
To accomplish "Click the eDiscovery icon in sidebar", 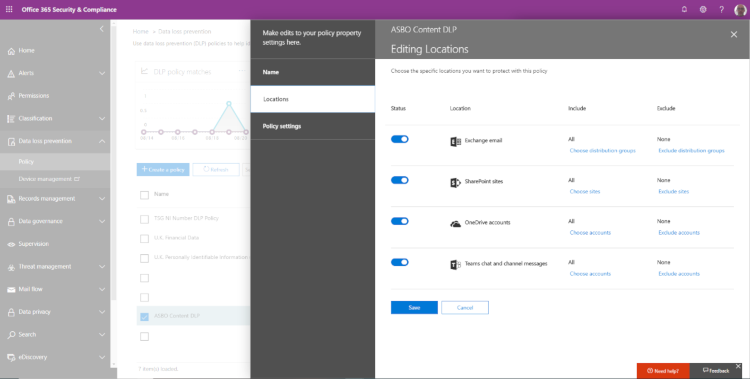I will point(11,357).
